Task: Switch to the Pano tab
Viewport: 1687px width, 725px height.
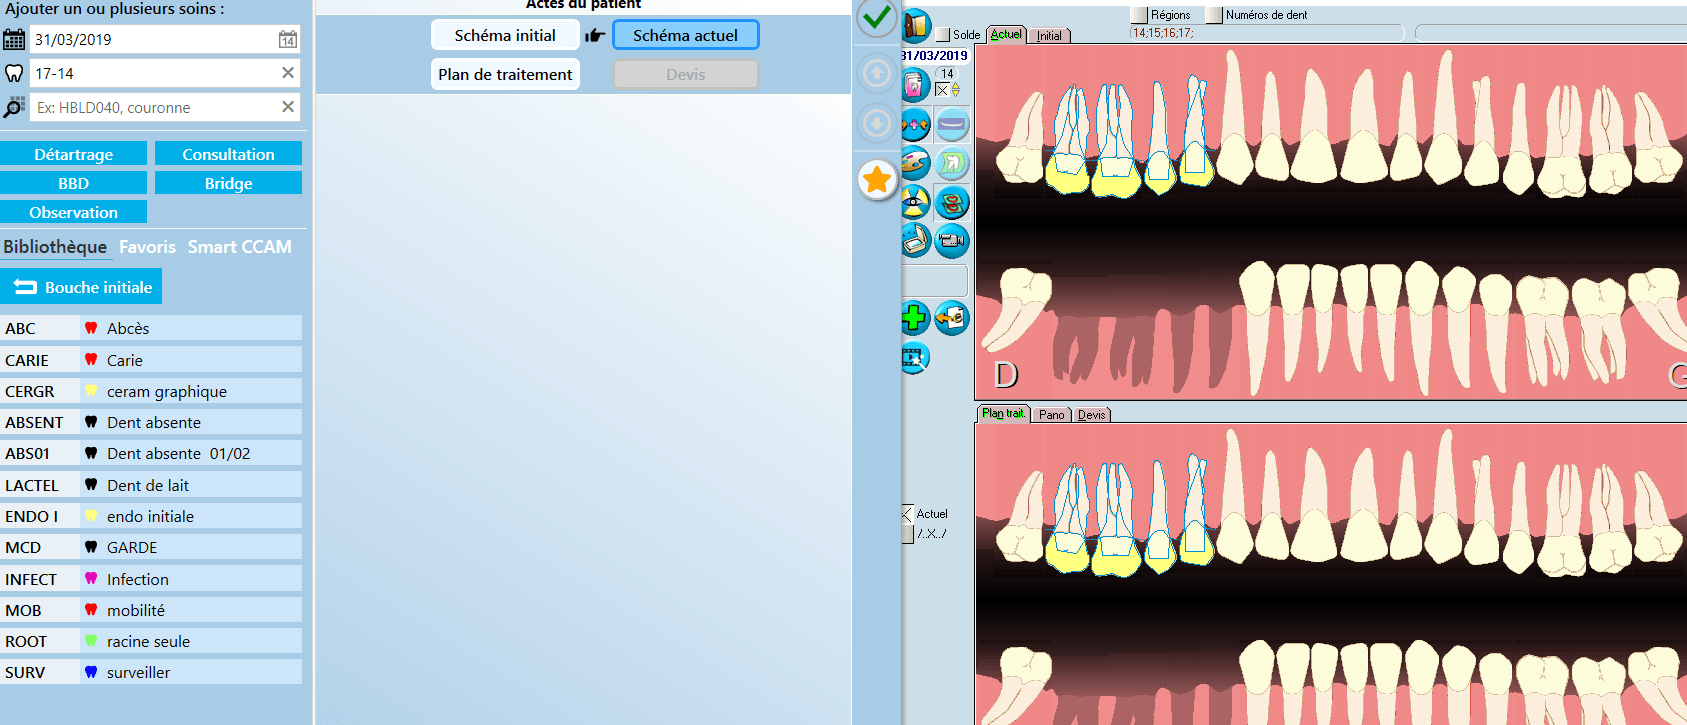Action: pyautogui.click(x=1051, y=414)
